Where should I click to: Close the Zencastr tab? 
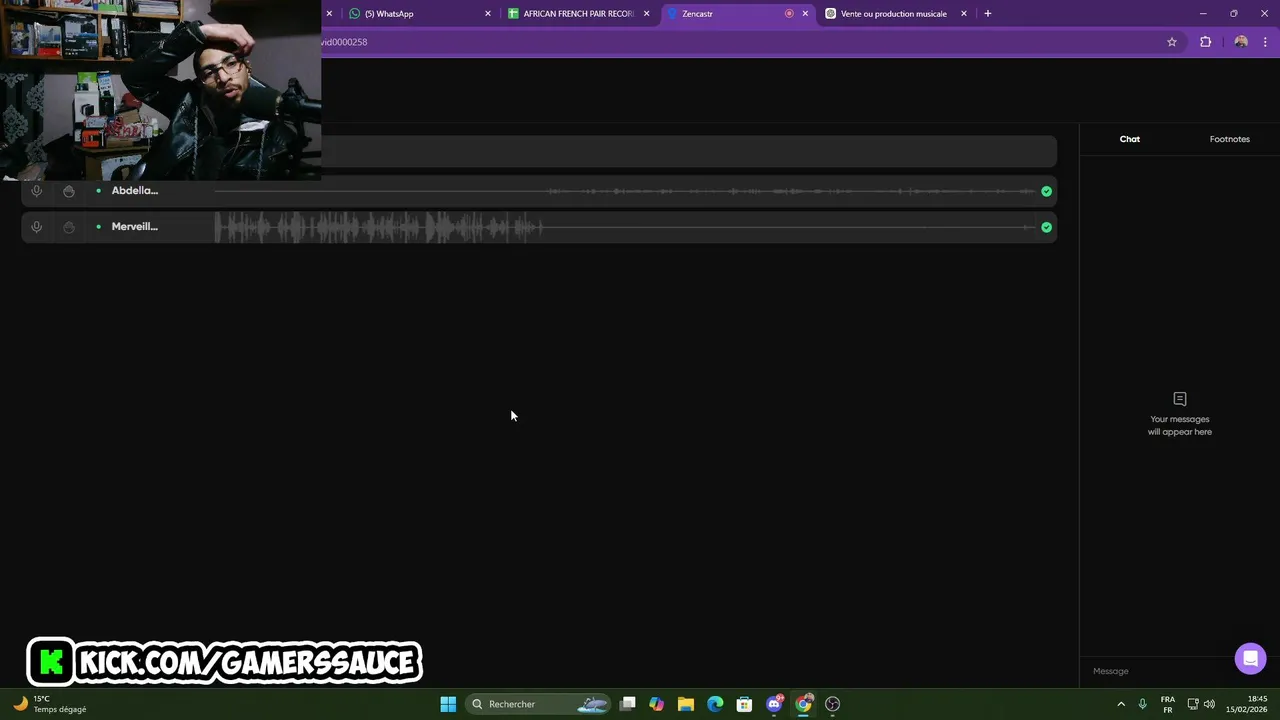[x=805, y=14]
